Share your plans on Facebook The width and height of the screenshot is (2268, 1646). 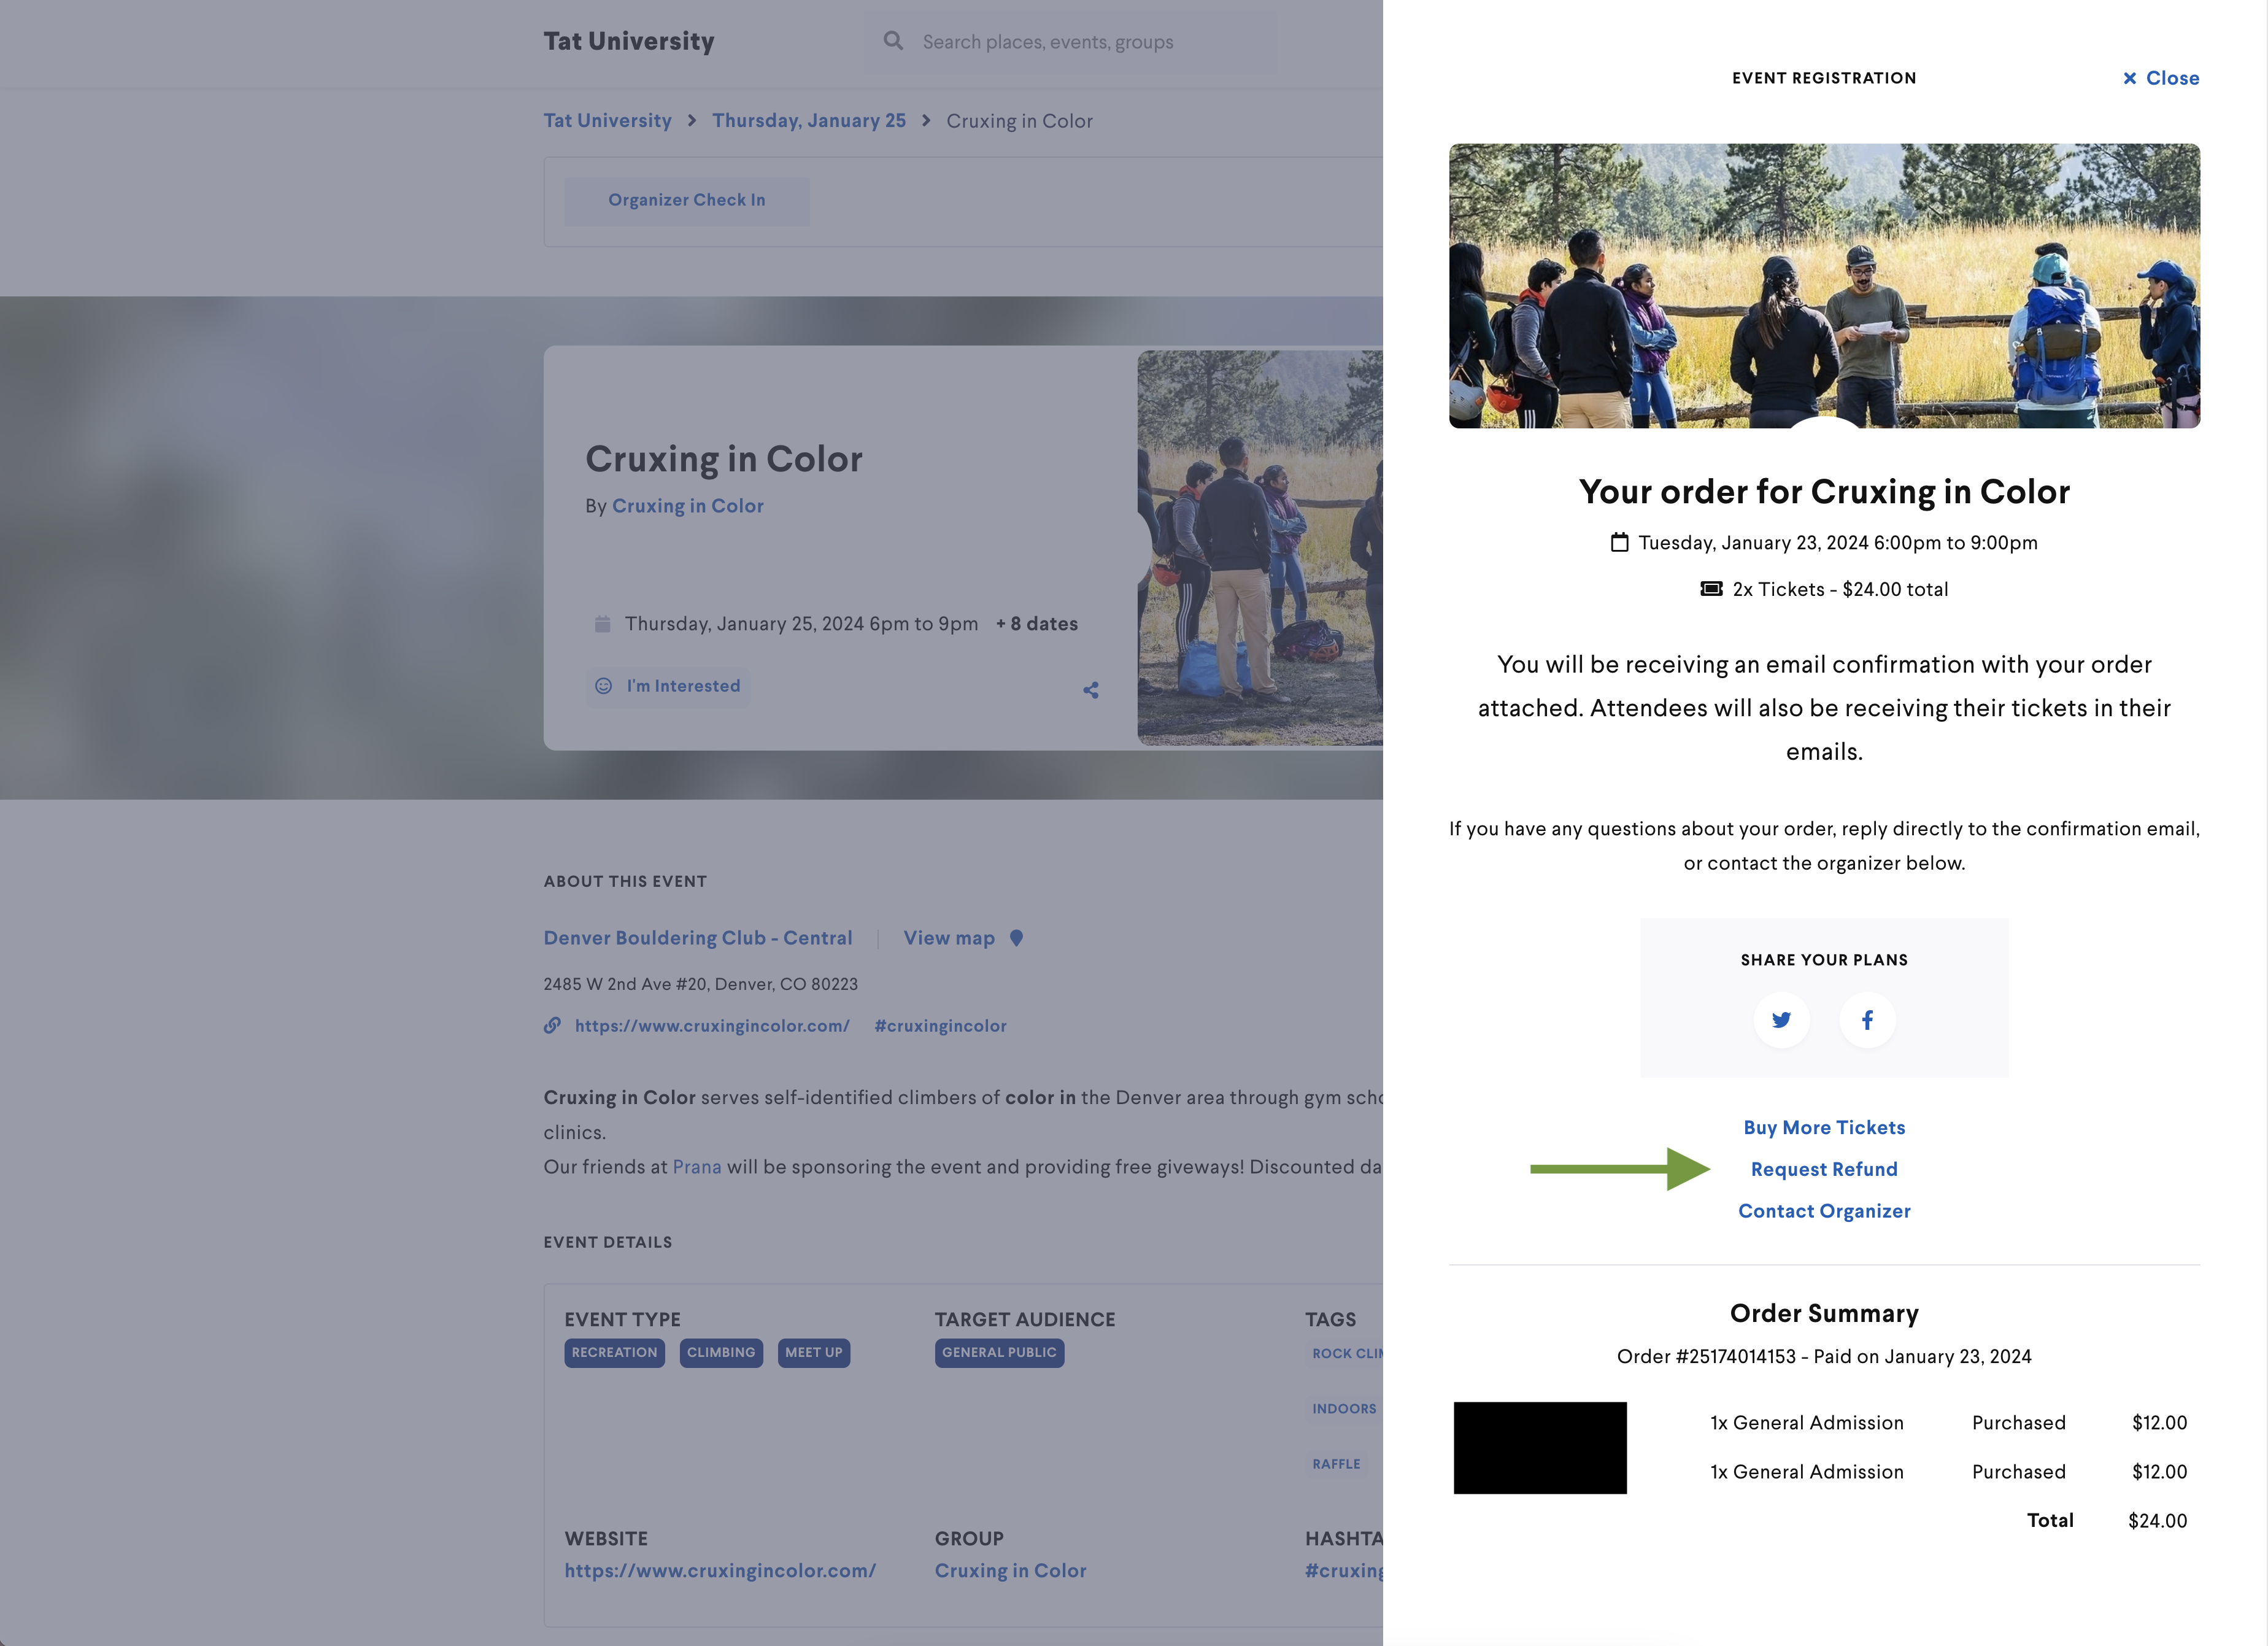pos(1867,1019)
